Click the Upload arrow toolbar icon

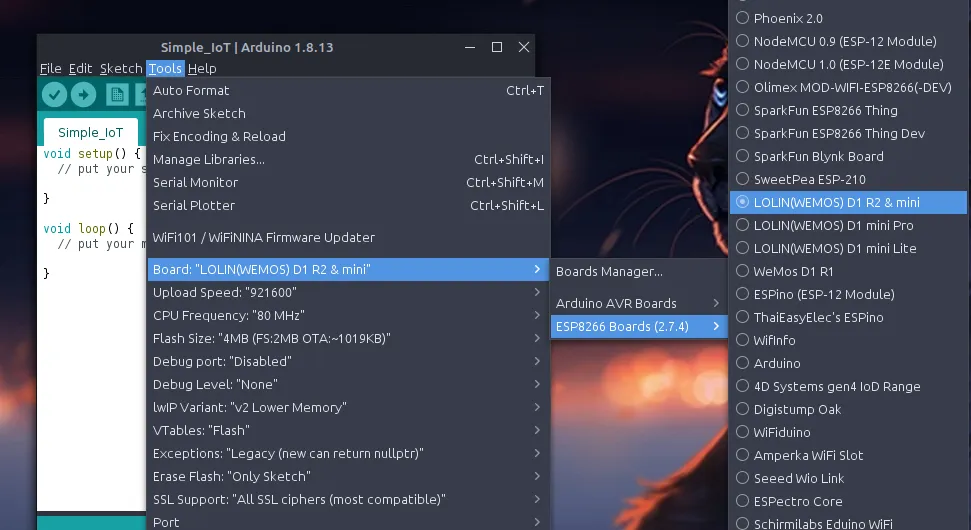[84, 95]
